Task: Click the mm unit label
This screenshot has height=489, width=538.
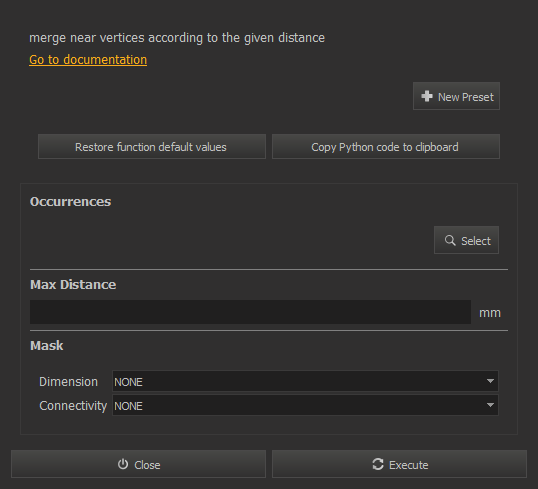Action: pos(490,313)
